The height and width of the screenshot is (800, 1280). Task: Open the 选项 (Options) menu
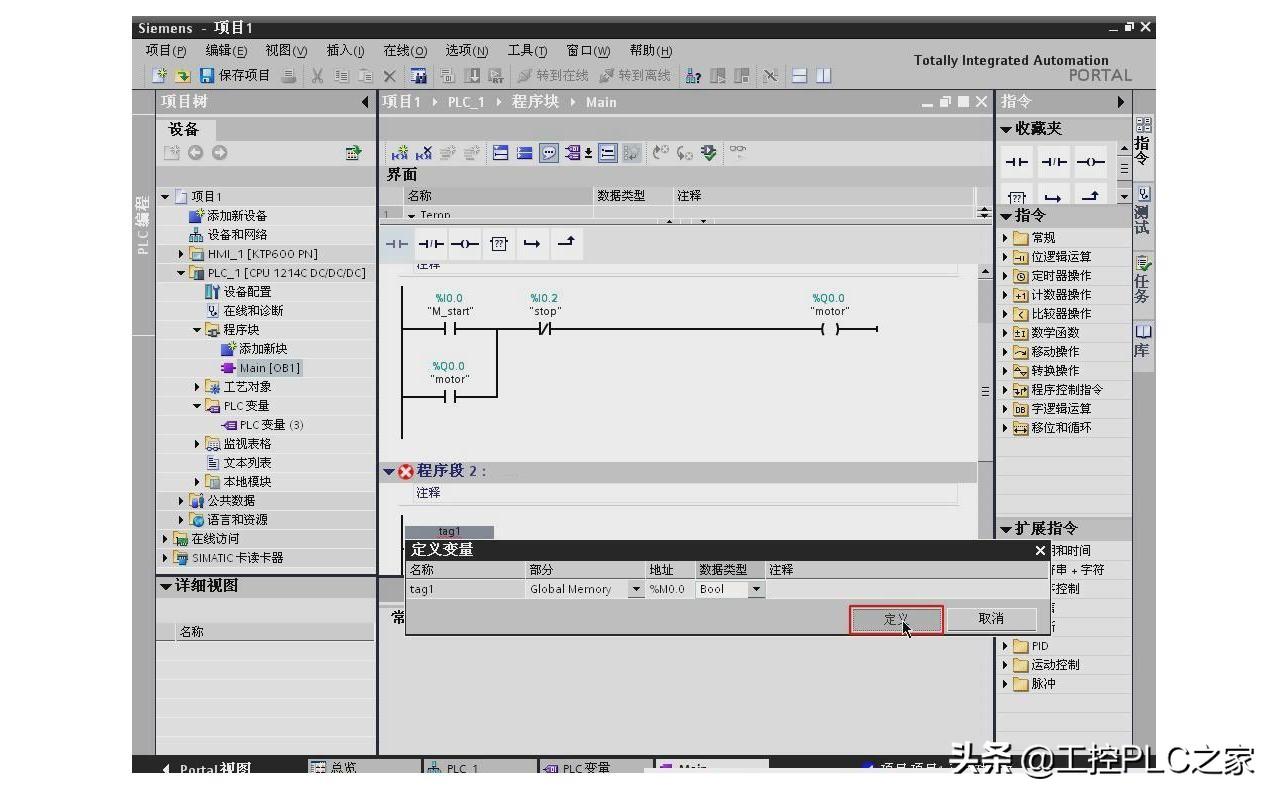click(466, 51)
